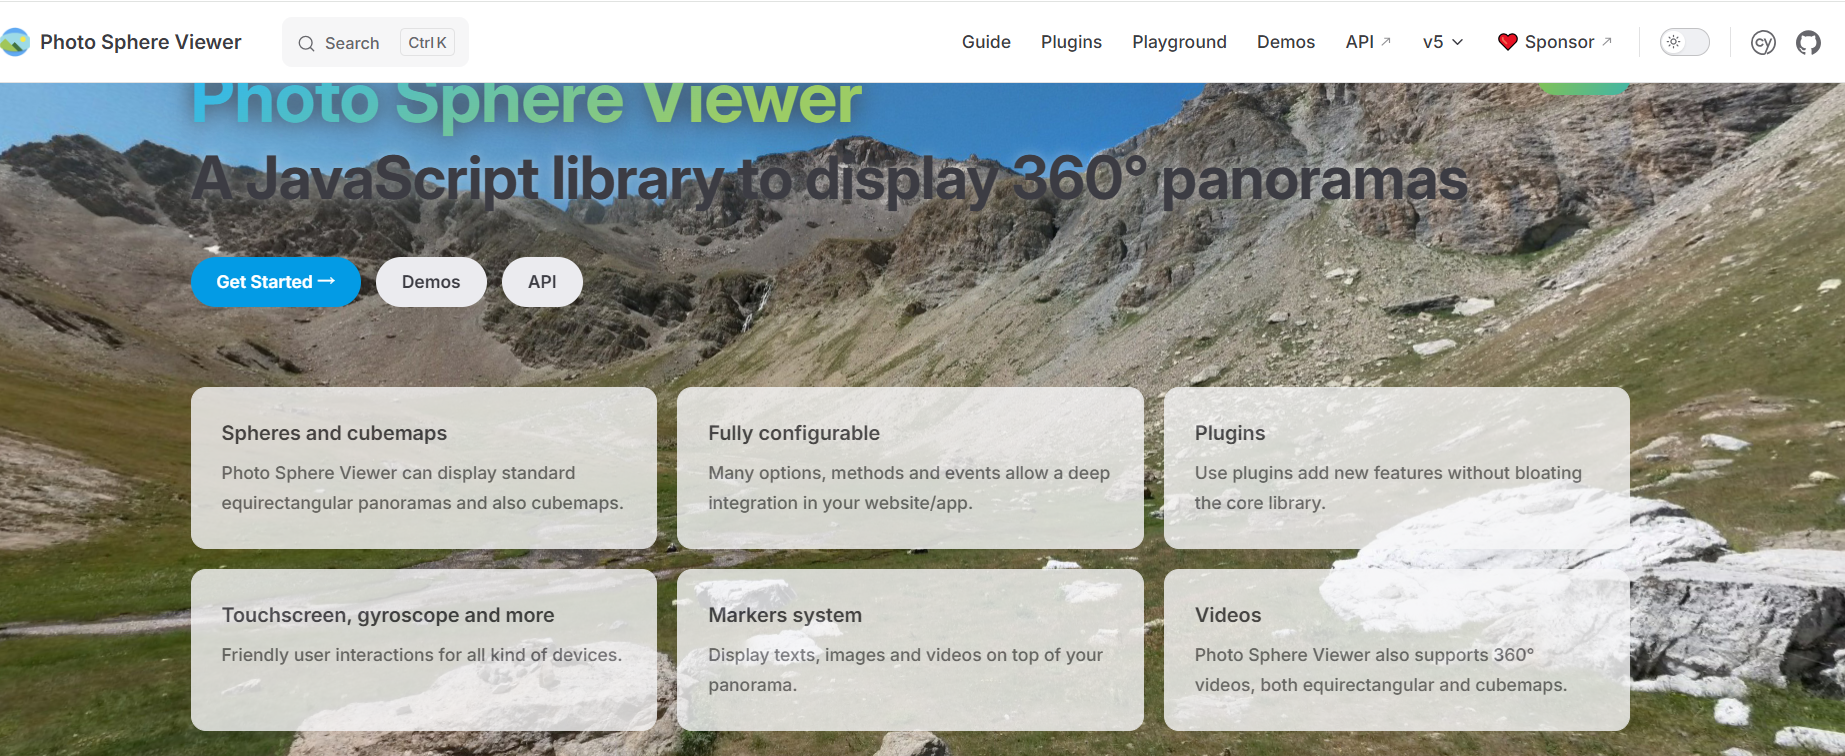Image resolution: width=1845 pixels, height=756 pixels.
Task: Click the Plugins feature card heading
Action: coord(1230,433)
